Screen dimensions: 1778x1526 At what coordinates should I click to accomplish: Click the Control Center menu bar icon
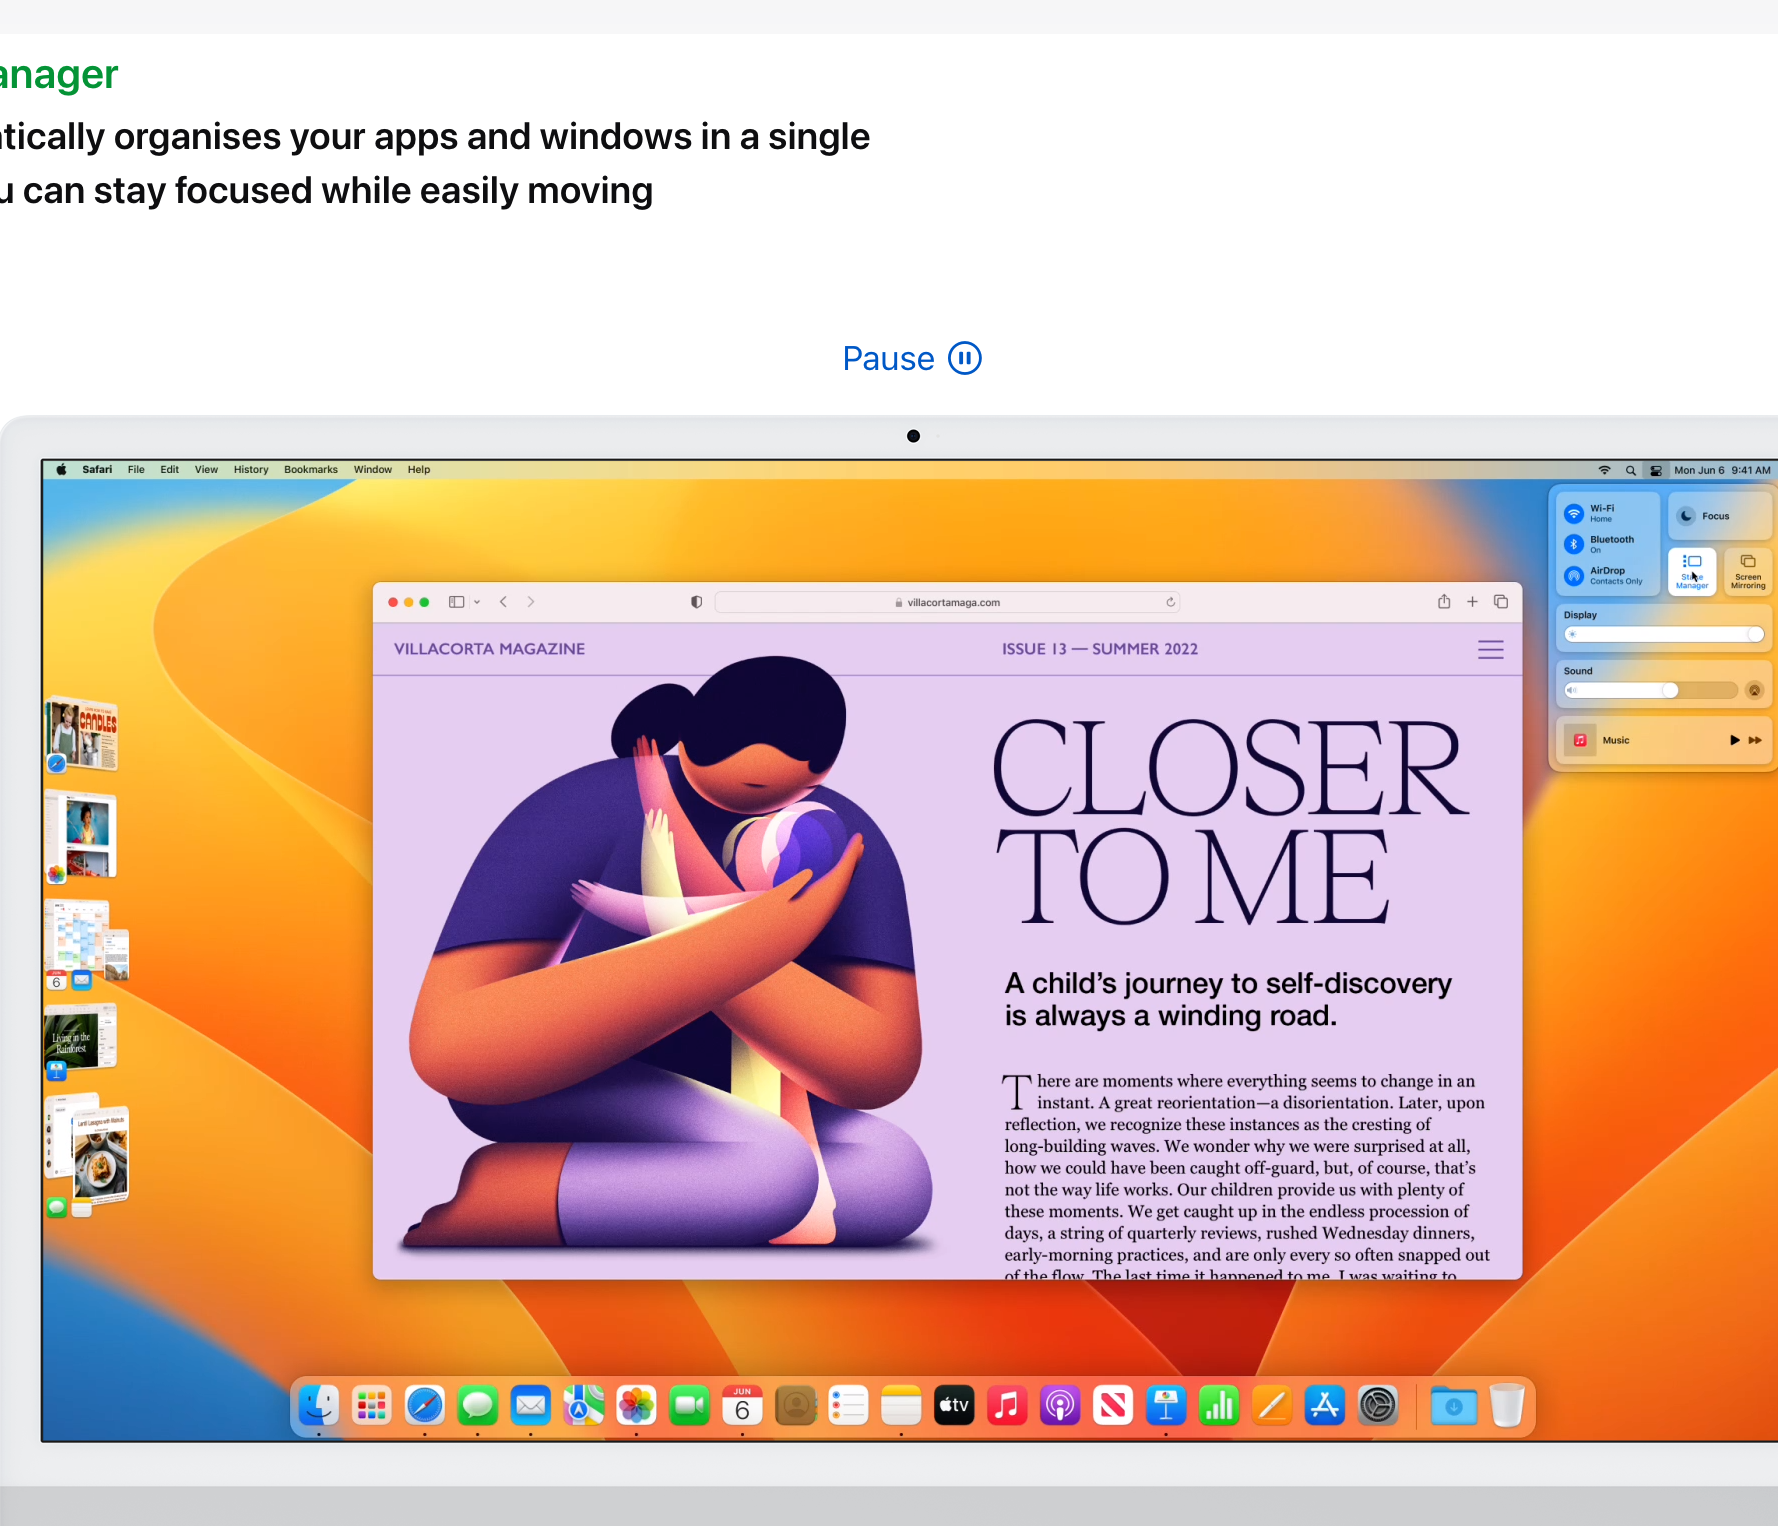click(x=1656, y=470)
